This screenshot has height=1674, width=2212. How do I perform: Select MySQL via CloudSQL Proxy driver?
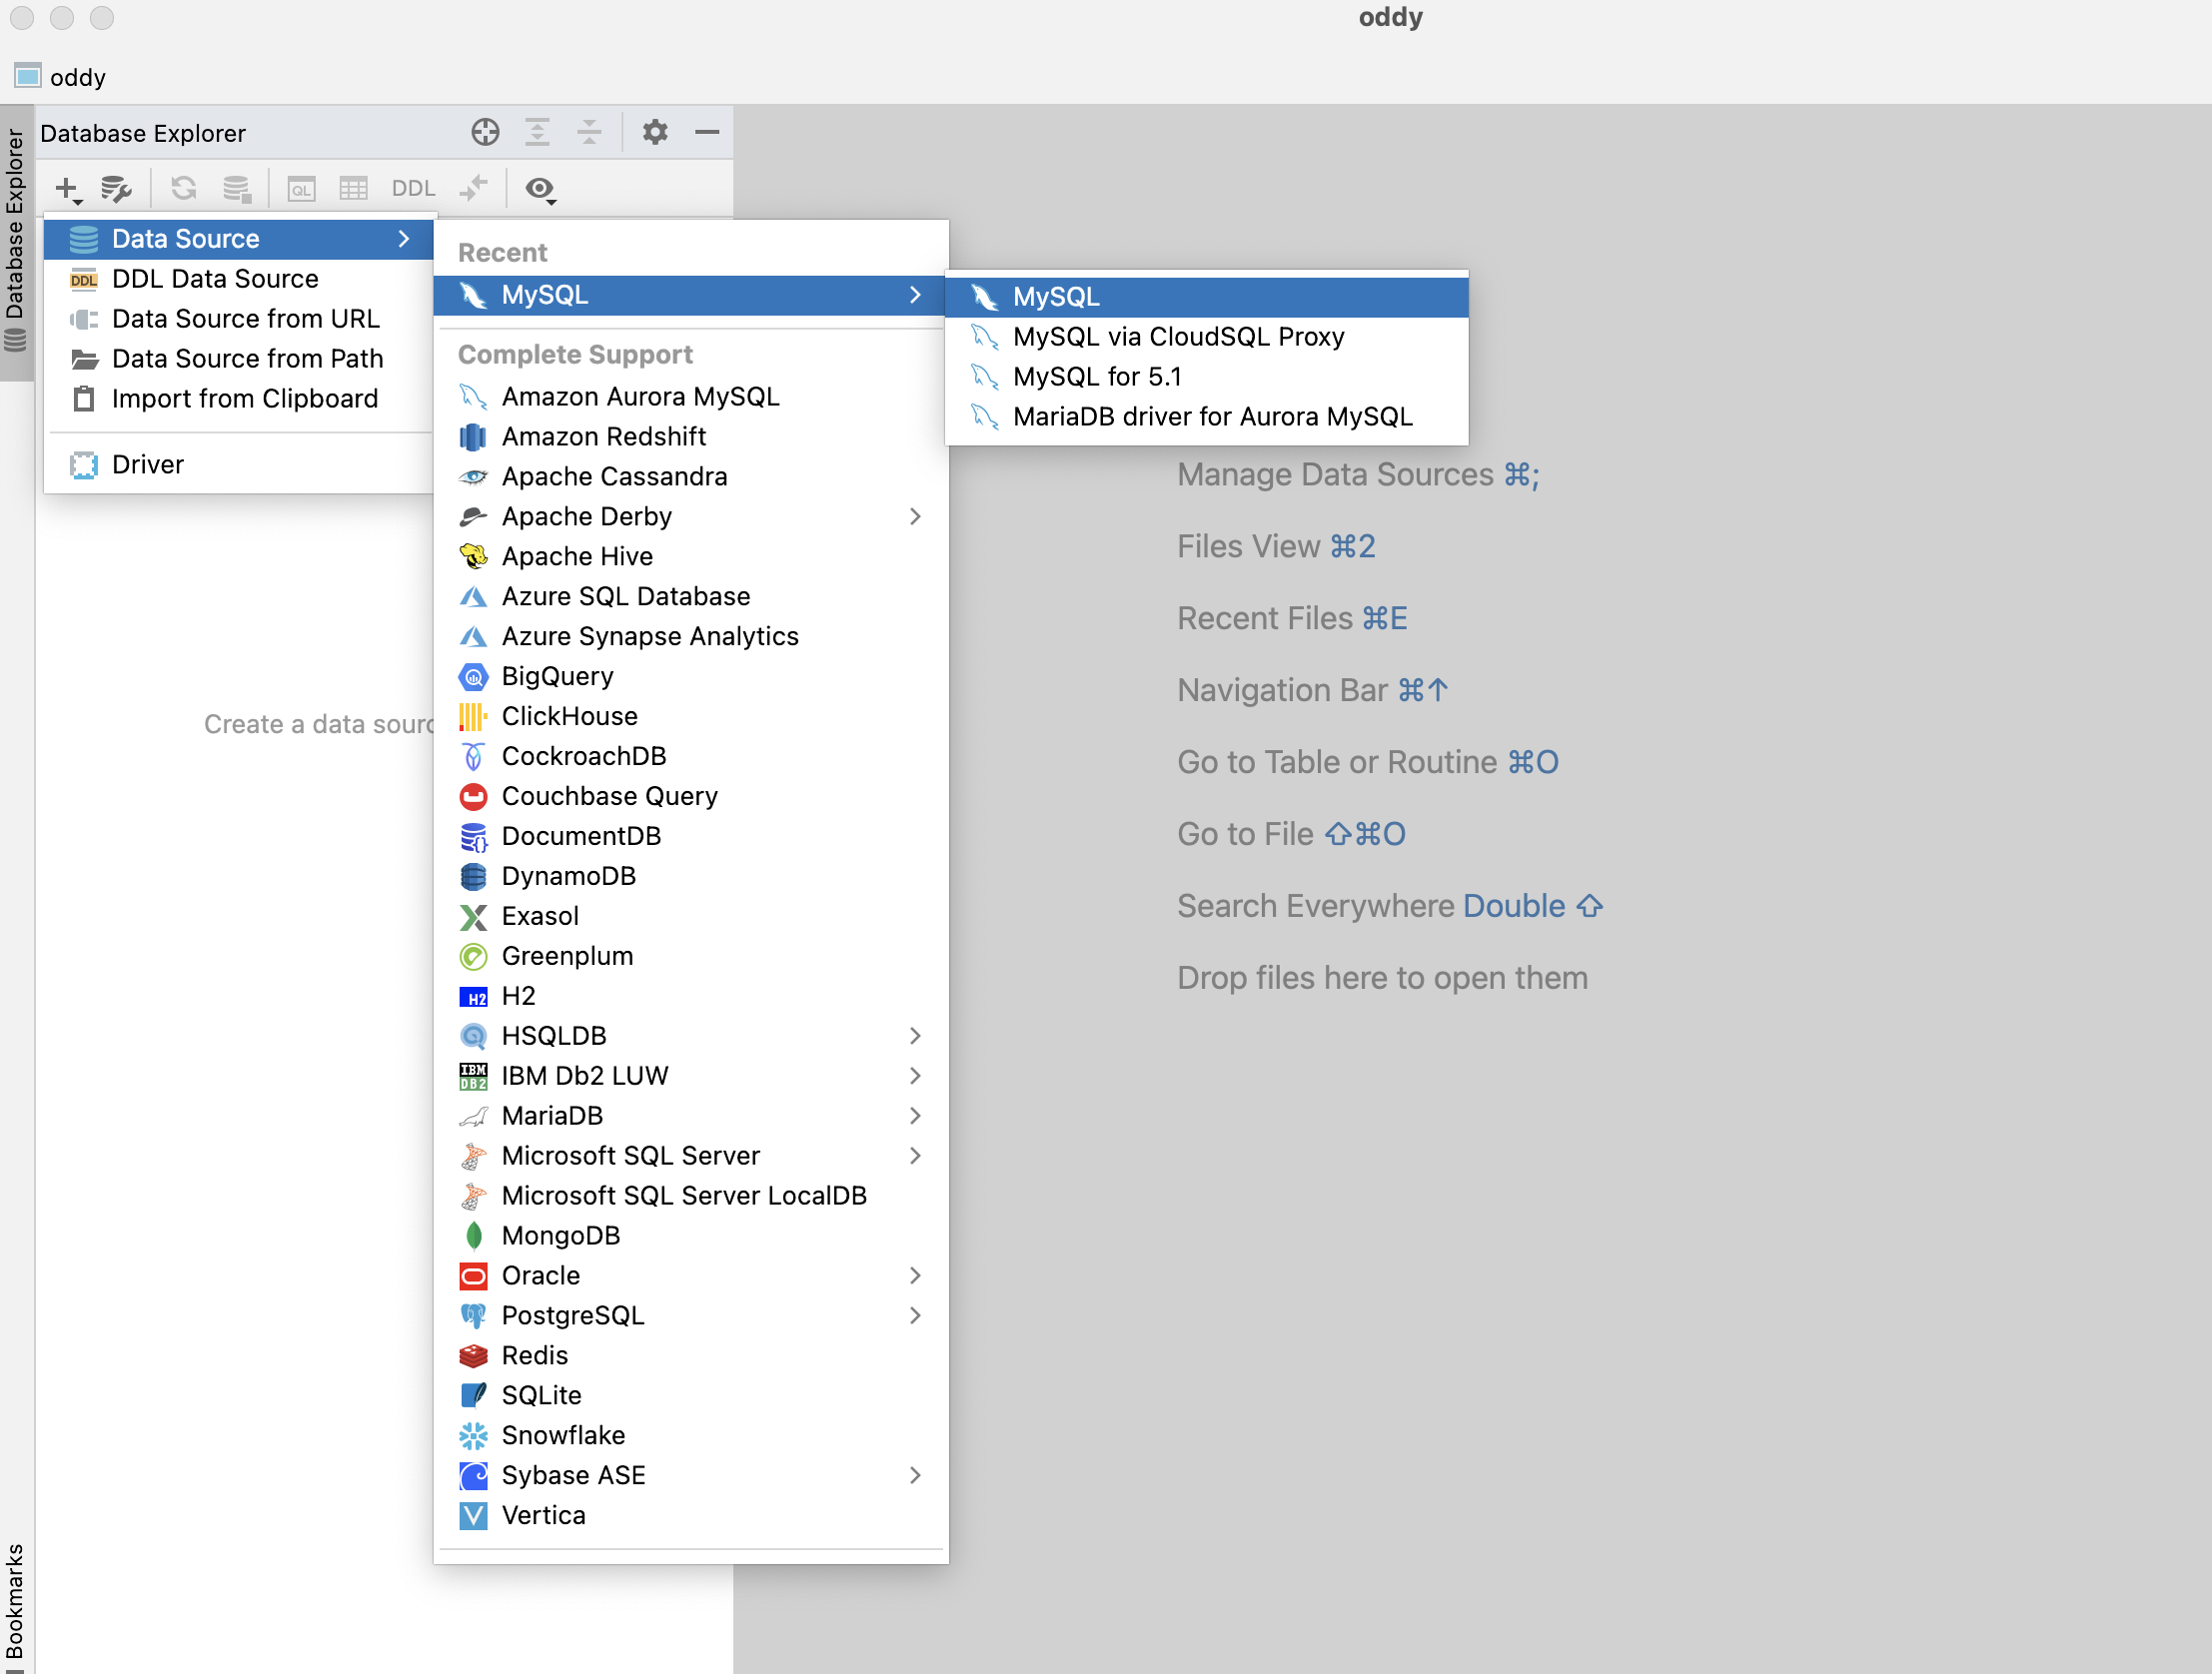[1178, 337]
